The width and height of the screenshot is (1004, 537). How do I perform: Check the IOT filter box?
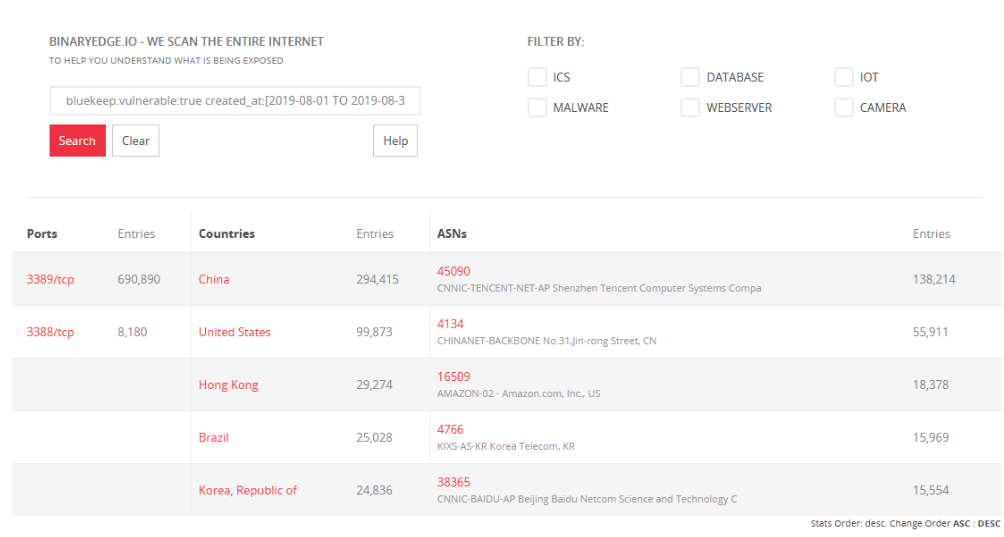pos(843,77)
